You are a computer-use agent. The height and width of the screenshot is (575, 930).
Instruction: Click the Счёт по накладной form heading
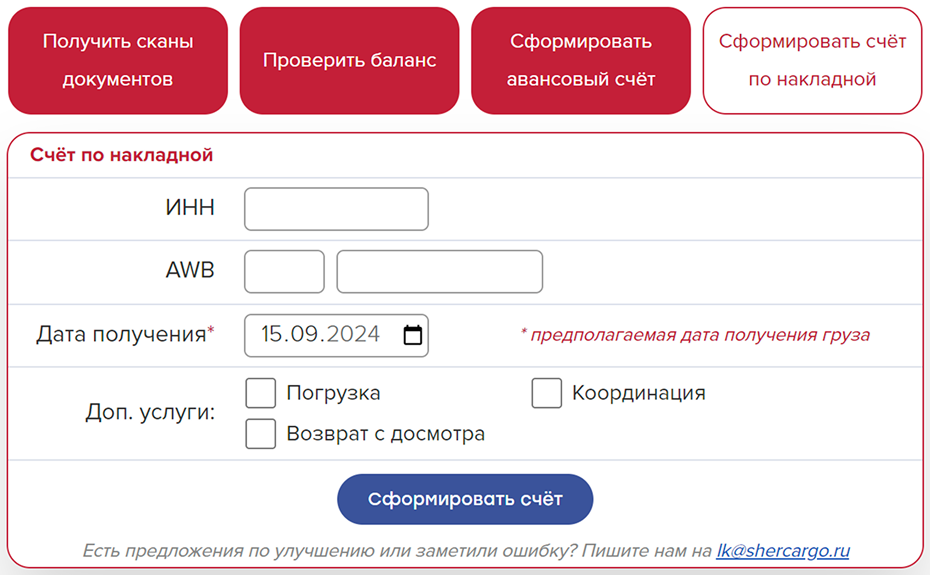122,155
